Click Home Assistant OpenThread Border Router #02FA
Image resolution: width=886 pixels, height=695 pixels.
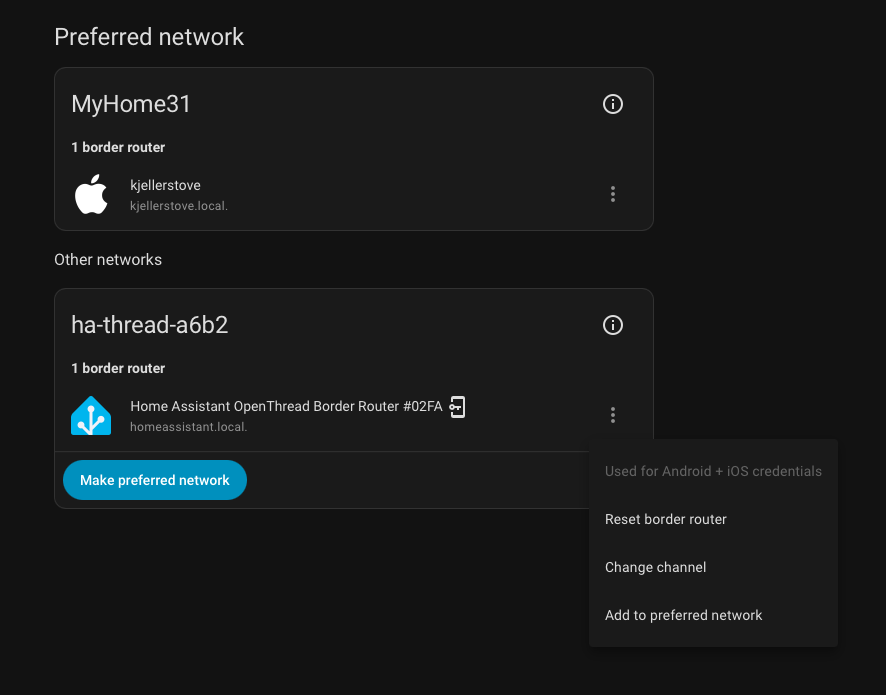(x=286, y=406)
